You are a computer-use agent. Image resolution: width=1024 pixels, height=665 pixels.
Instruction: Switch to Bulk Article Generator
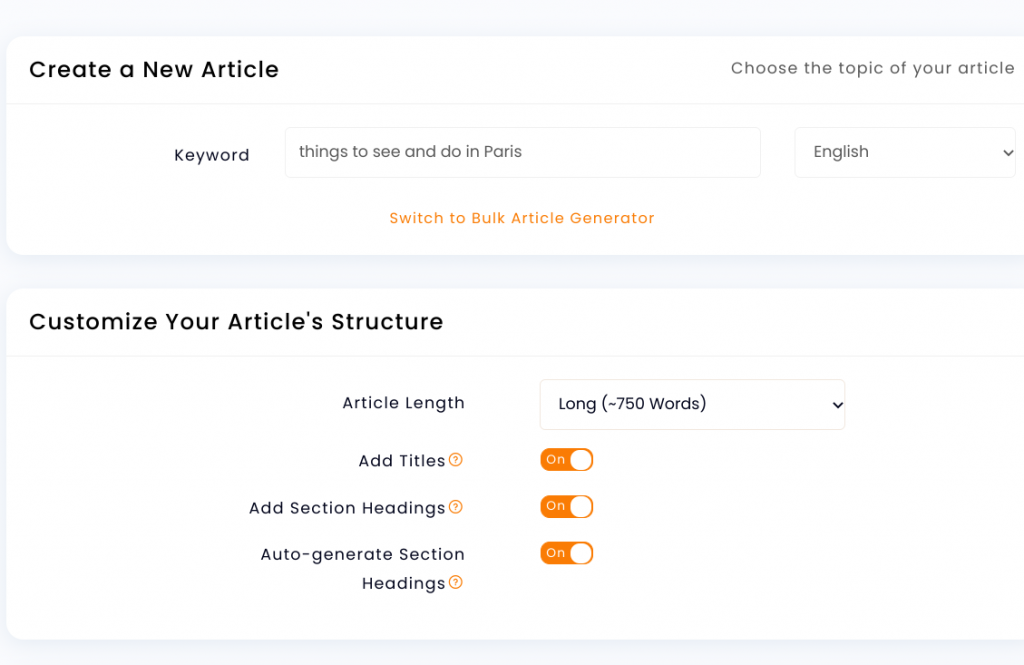tap(522, 218)
